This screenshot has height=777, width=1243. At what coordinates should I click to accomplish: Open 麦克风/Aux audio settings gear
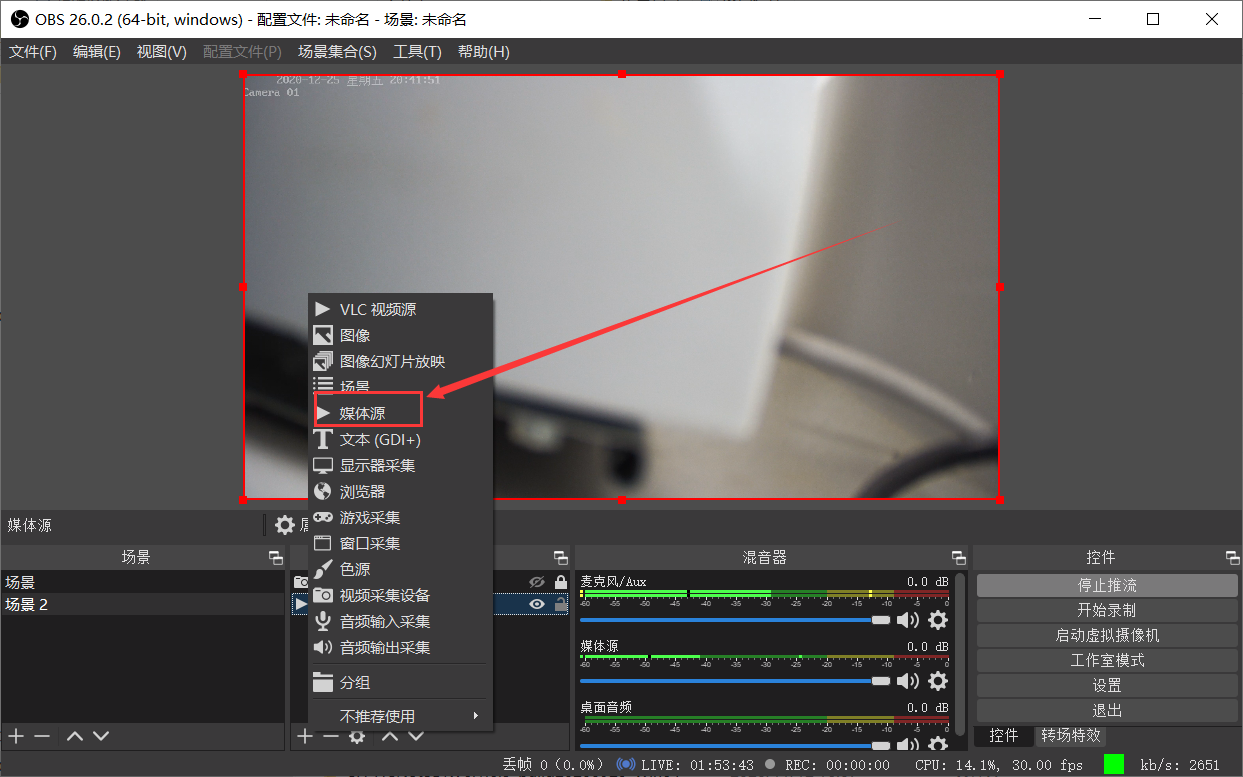point(938,620)
